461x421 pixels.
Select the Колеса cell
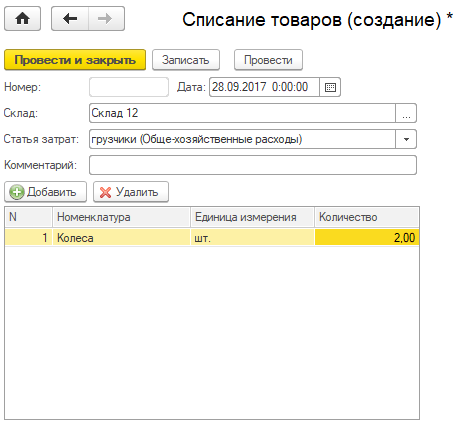click(121, 238)
